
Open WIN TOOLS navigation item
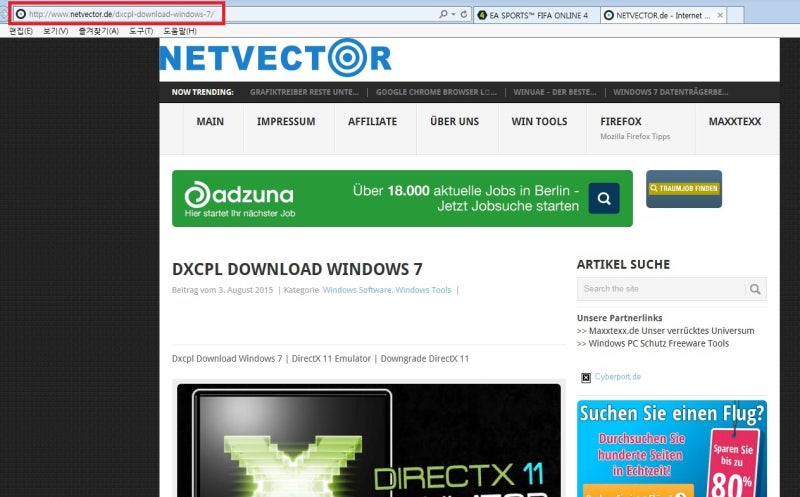coord(539,121)
